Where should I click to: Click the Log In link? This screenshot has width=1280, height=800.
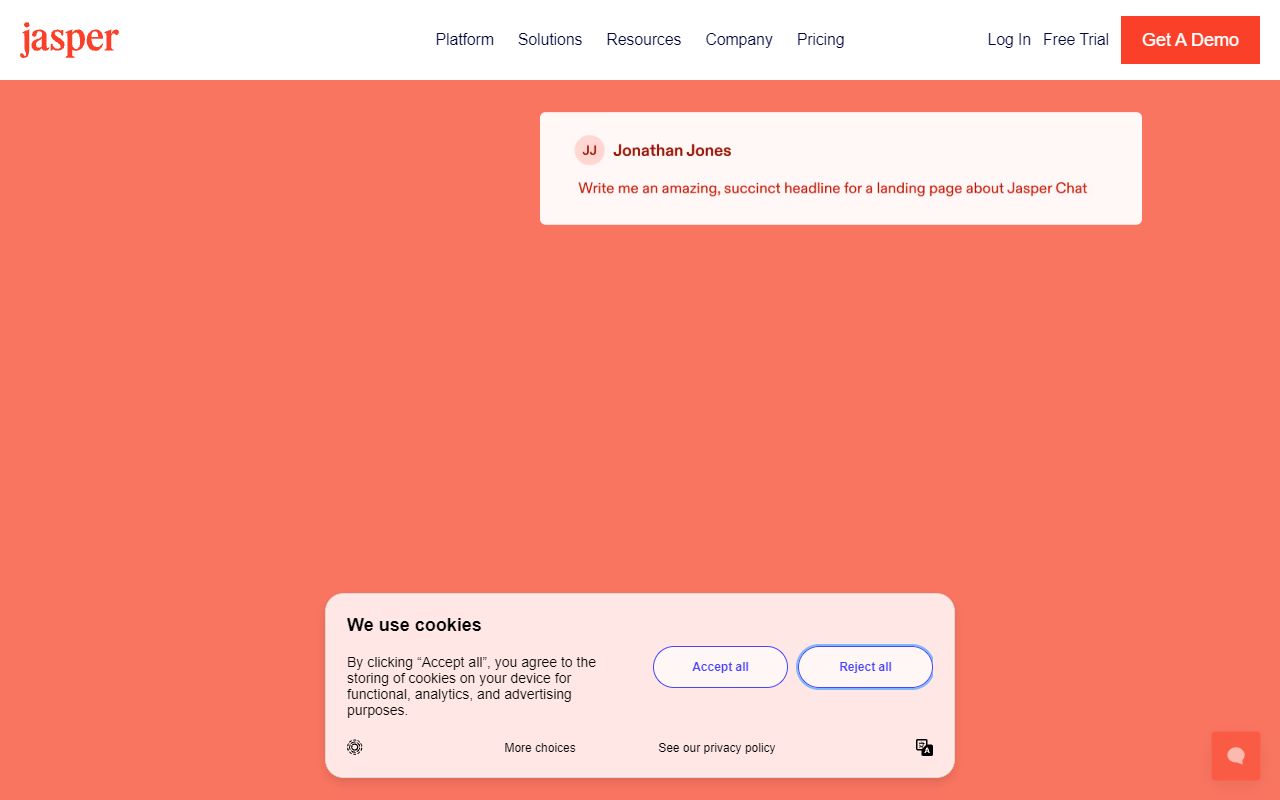1008,39
